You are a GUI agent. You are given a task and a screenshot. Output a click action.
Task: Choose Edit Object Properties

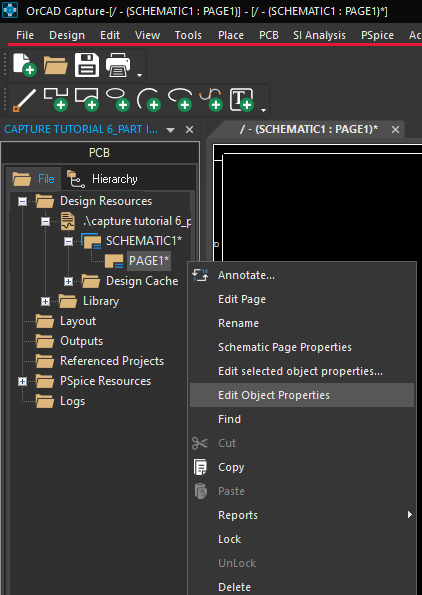(302, 395)
